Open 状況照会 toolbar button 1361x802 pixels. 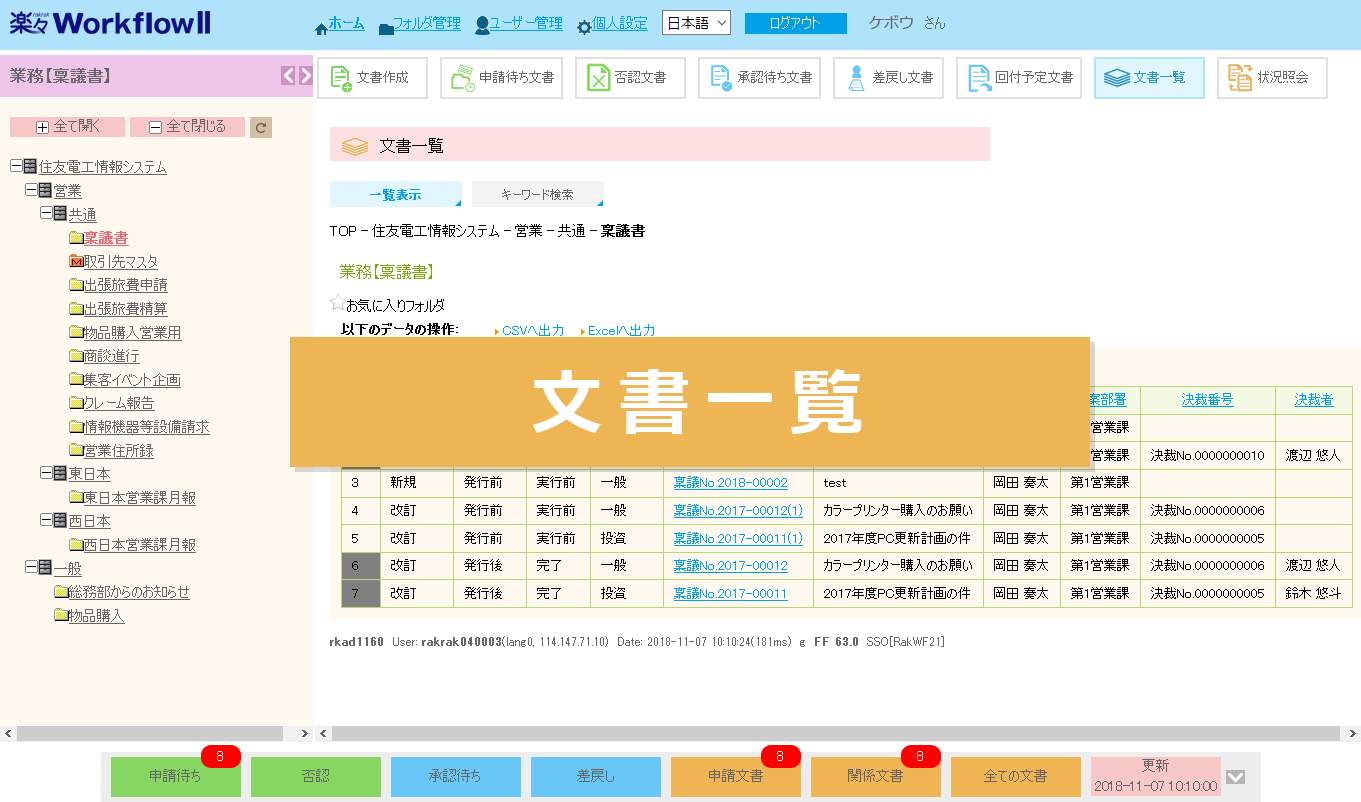click(x=1272, y=78)
